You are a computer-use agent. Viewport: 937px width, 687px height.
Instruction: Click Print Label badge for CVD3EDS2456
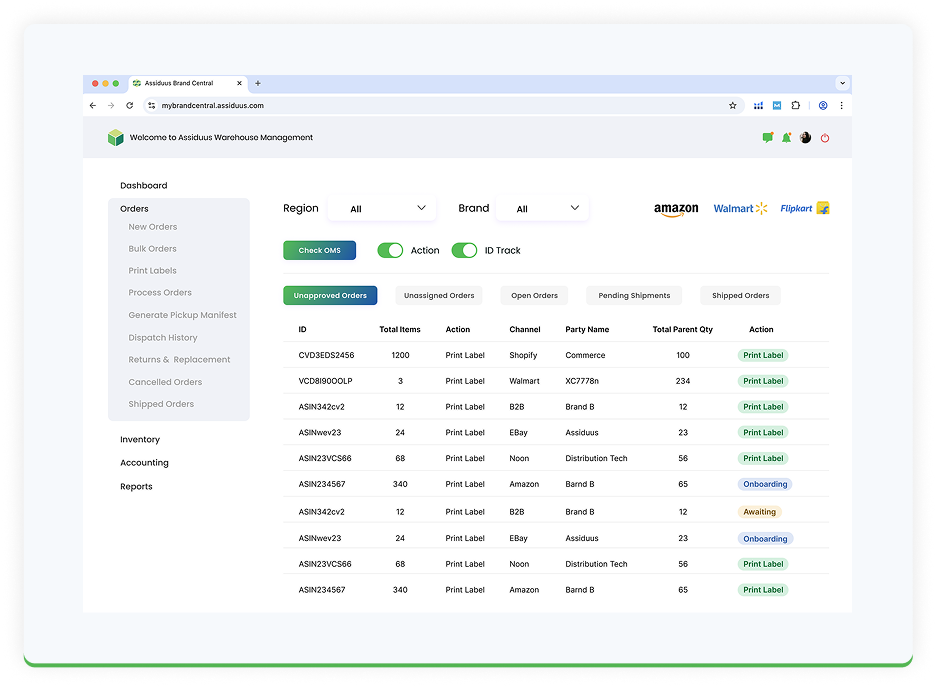coord(763,355)
